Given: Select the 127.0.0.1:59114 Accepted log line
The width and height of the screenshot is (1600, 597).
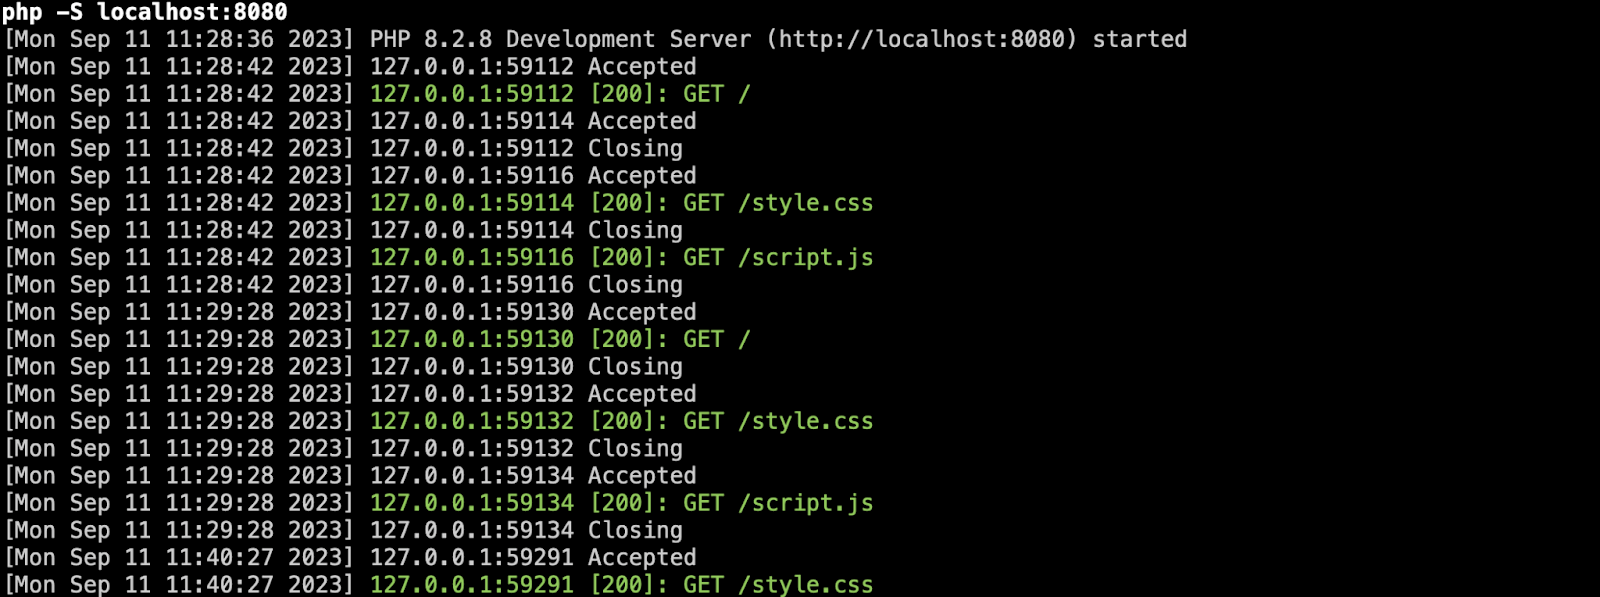Looking at the screenshot, I should click(x=532, y=121).
